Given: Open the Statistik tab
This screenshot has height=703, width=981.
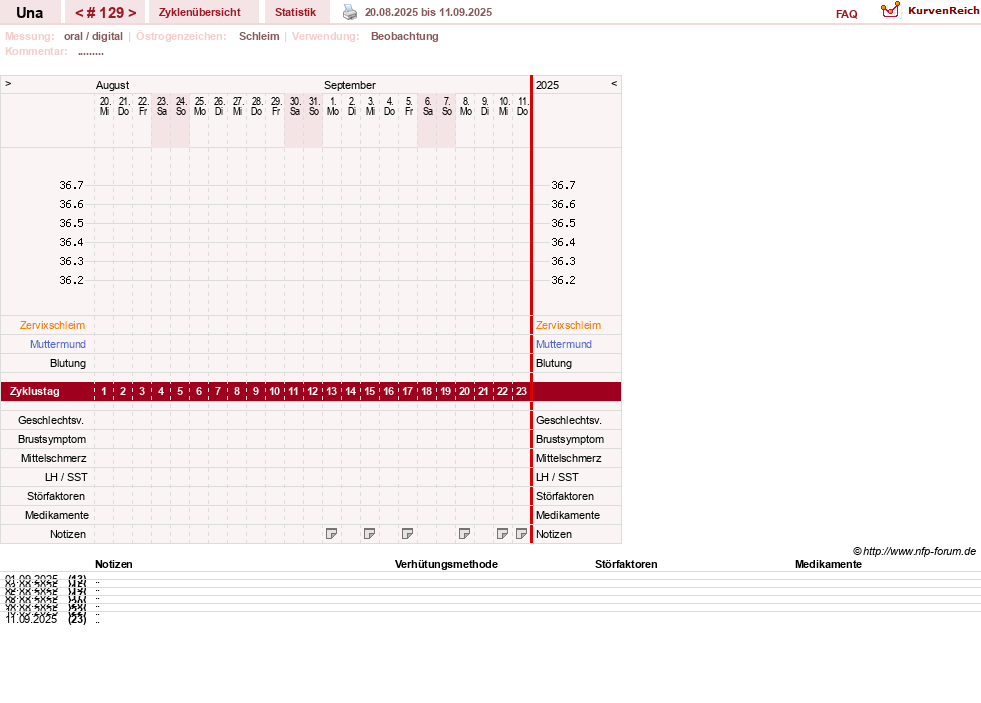Looking at the screenshot, I should coord(295,12).
